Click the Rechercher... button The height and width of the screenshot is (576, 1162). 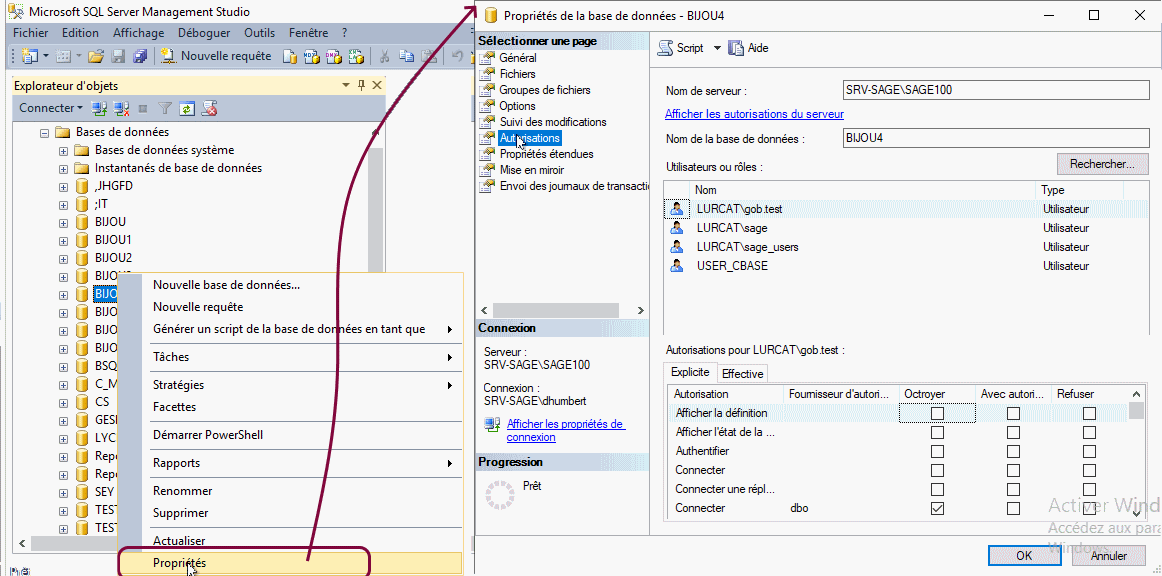1102,164
